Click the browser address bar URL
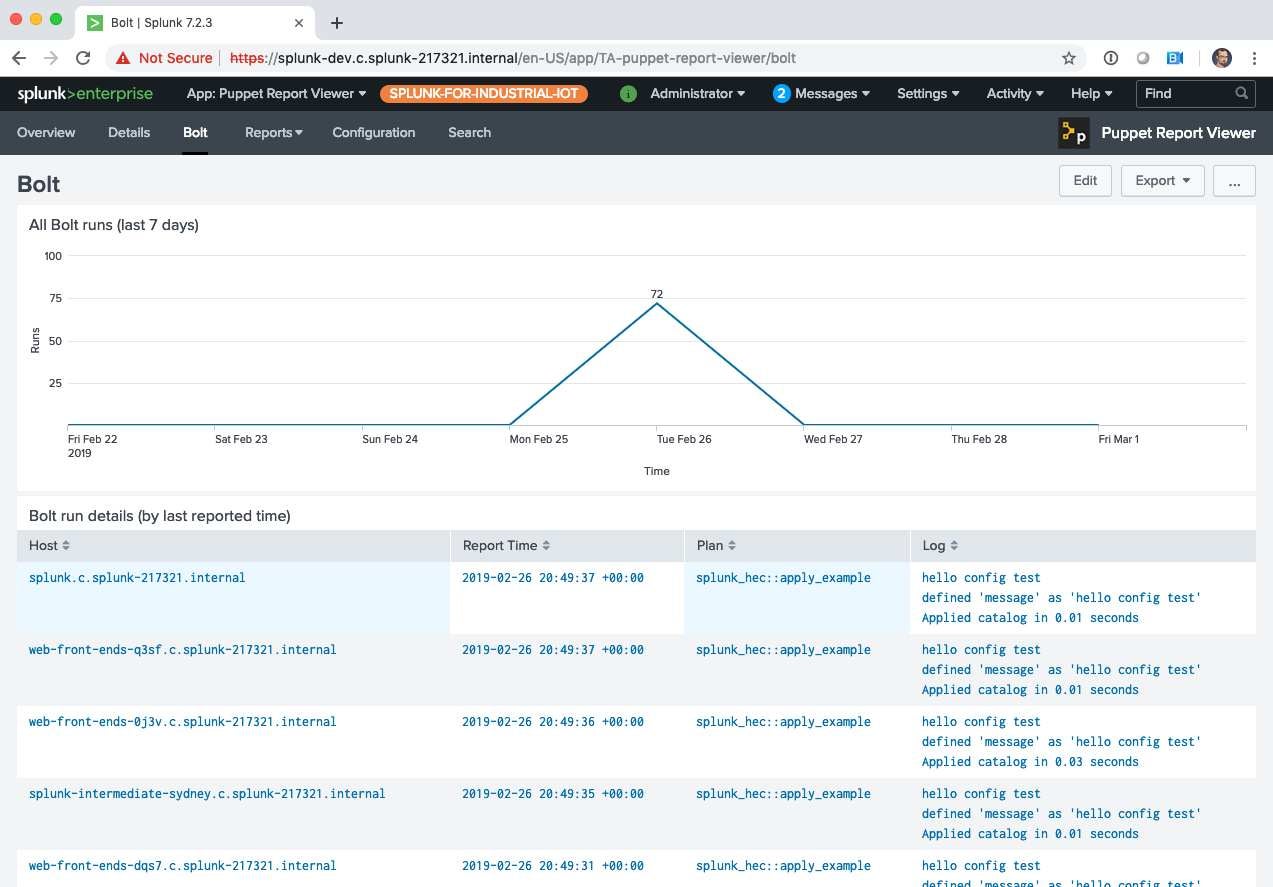Image resolution: width=1273 pixels, height=887 pixels. pyautogui.click(x=513, y=58)
